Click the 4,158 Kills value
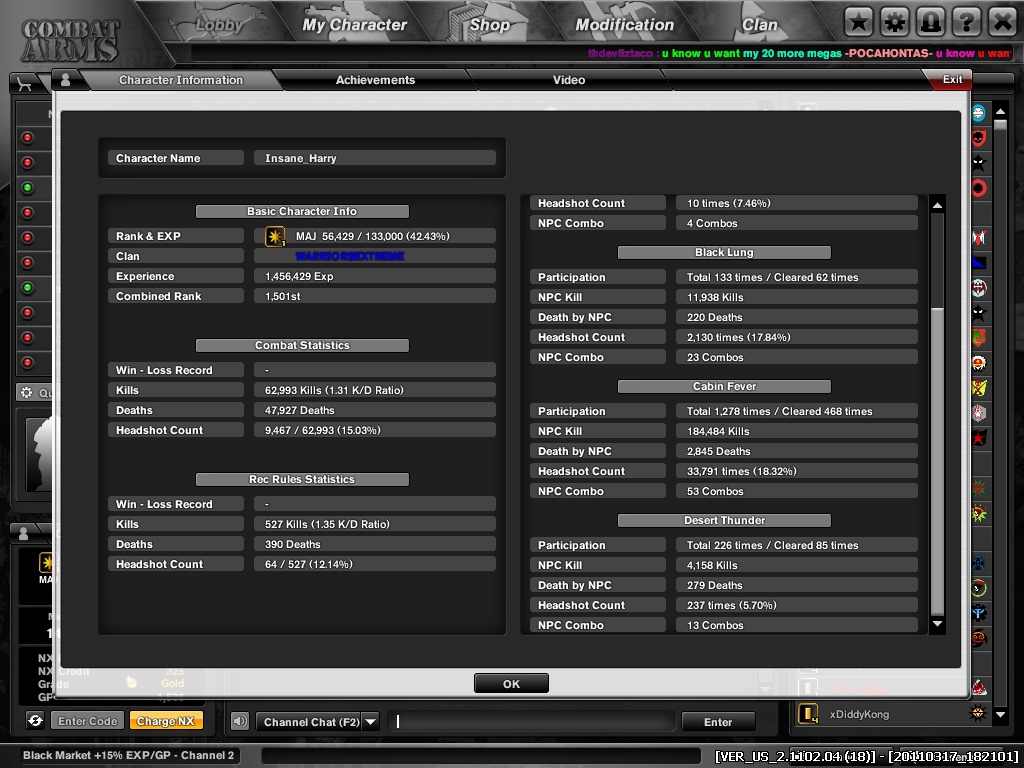Viewport: 1024px width, 768px height. click(x=712, y=566)
